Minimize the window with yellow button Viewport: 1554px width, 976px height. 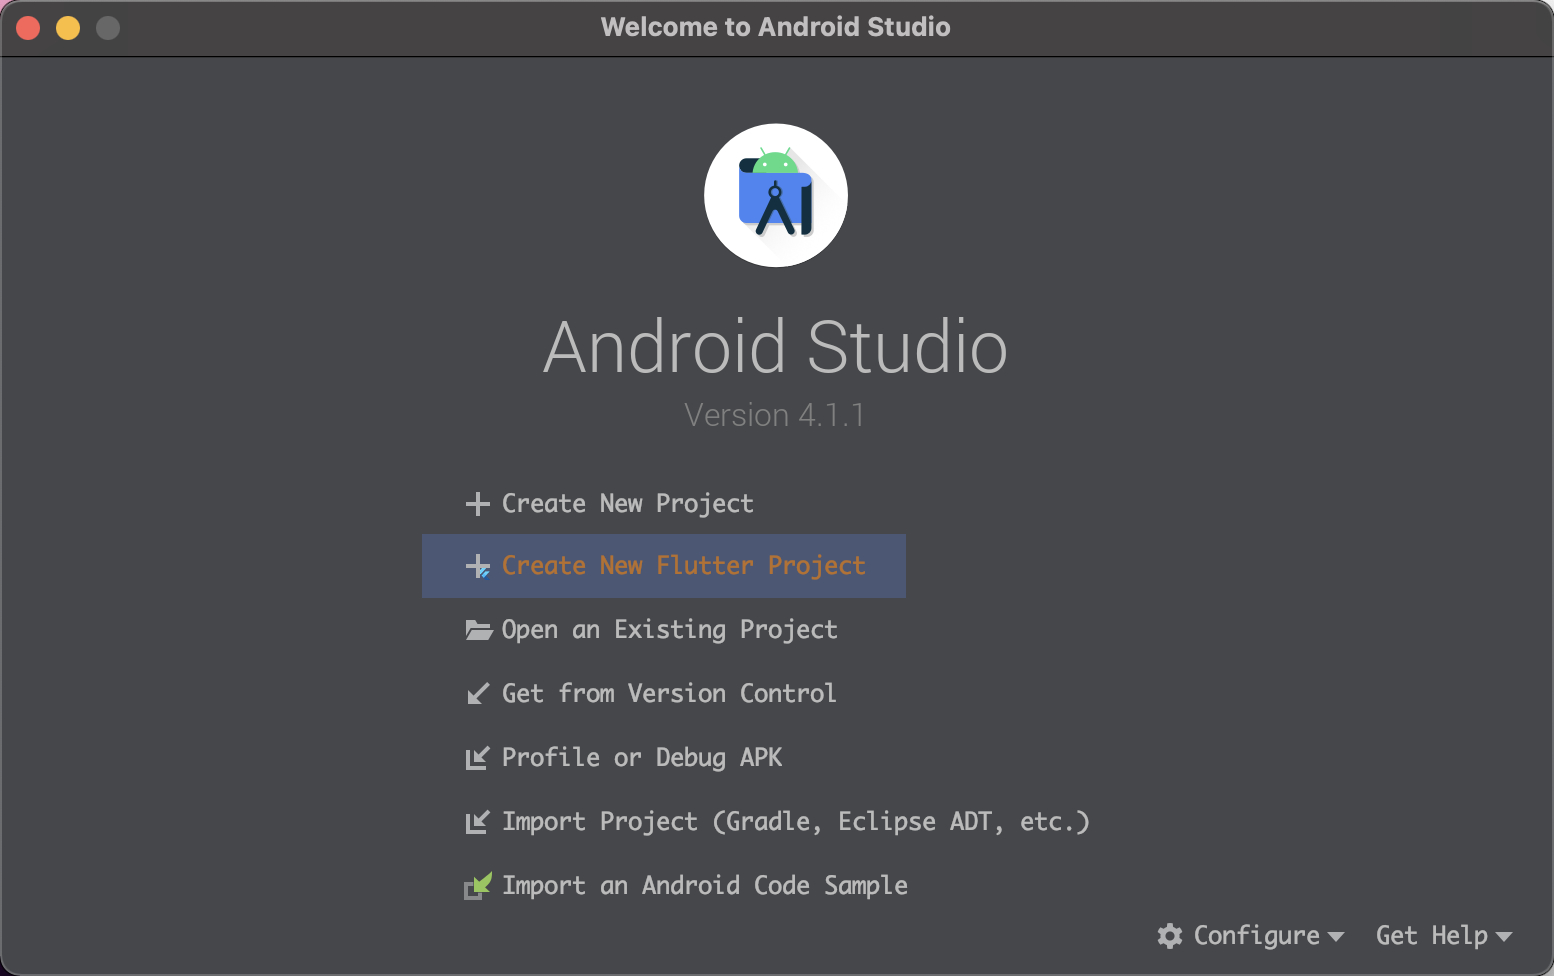(x=68, y=28)
